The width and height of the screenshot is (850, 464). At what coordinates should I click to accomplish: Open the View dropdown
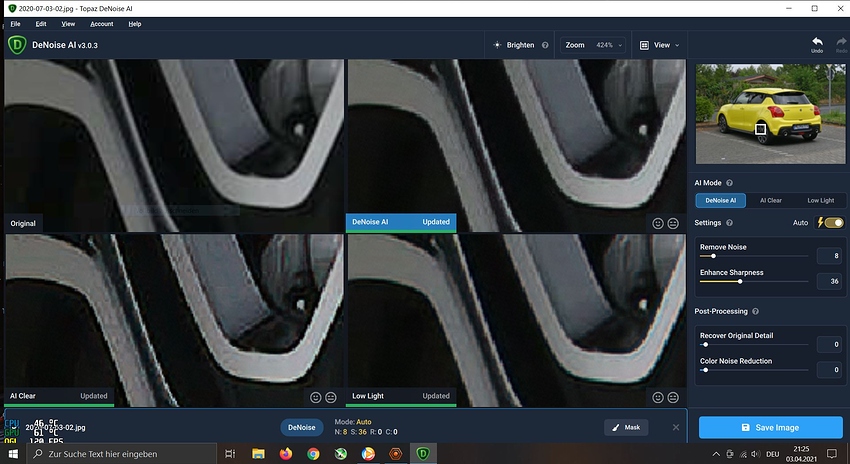point(660,45)
